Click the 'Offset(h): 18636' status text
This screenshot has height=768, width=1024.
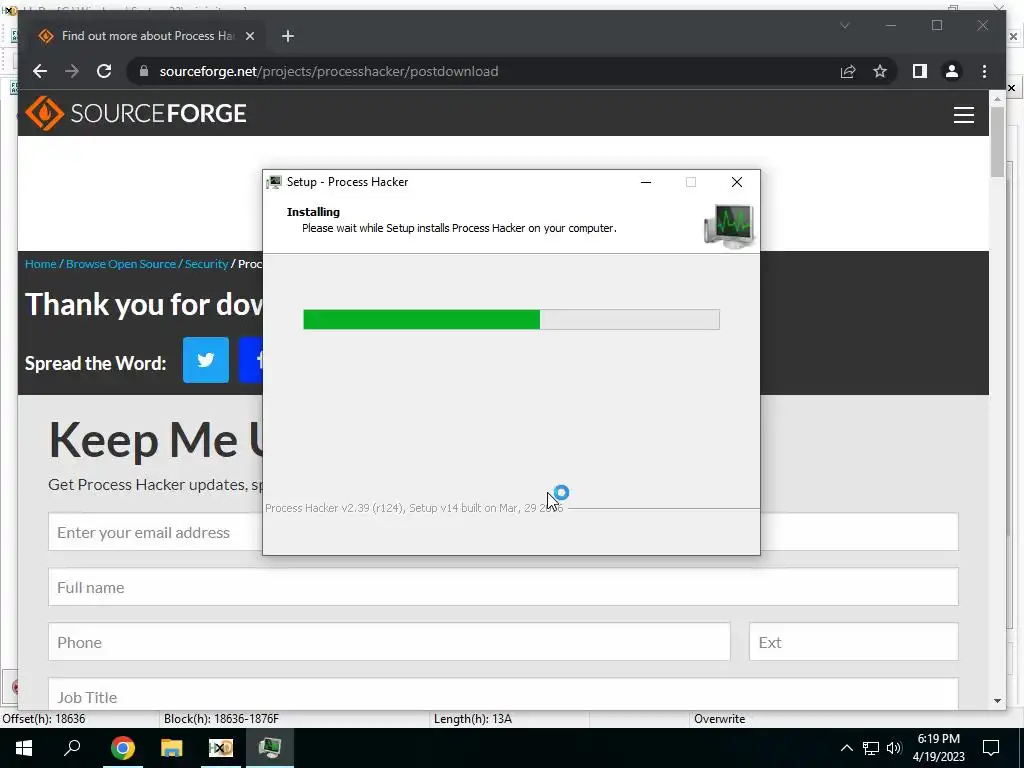(x=44, y=719)
